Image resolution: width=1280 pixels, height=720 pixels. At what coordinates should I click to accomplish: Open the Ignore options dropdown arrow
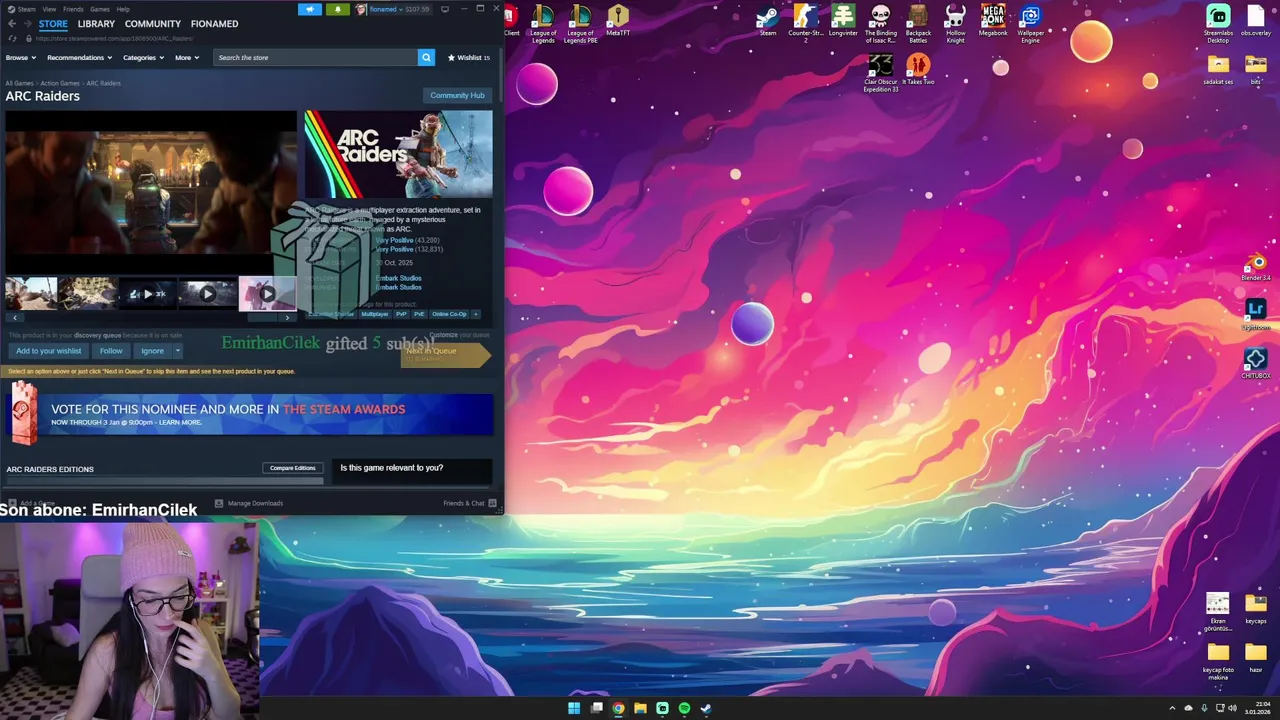click(177, 351)
